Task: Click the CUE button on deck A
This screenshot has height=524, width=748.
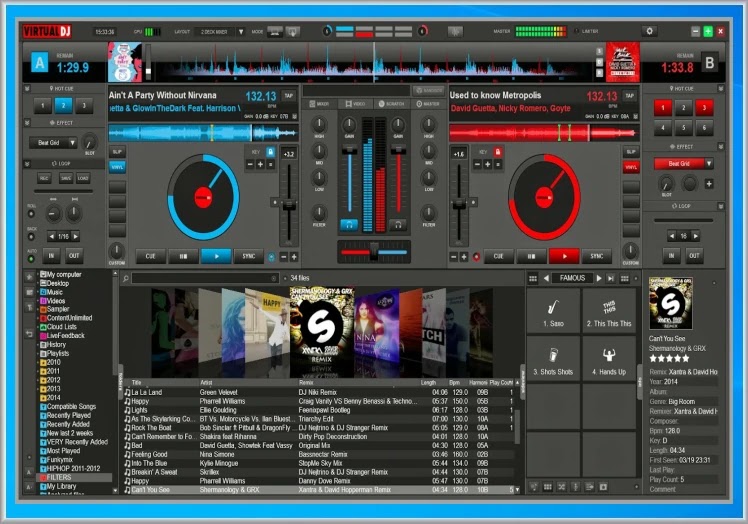Action: pyautogui.click(x=150, y=256)
